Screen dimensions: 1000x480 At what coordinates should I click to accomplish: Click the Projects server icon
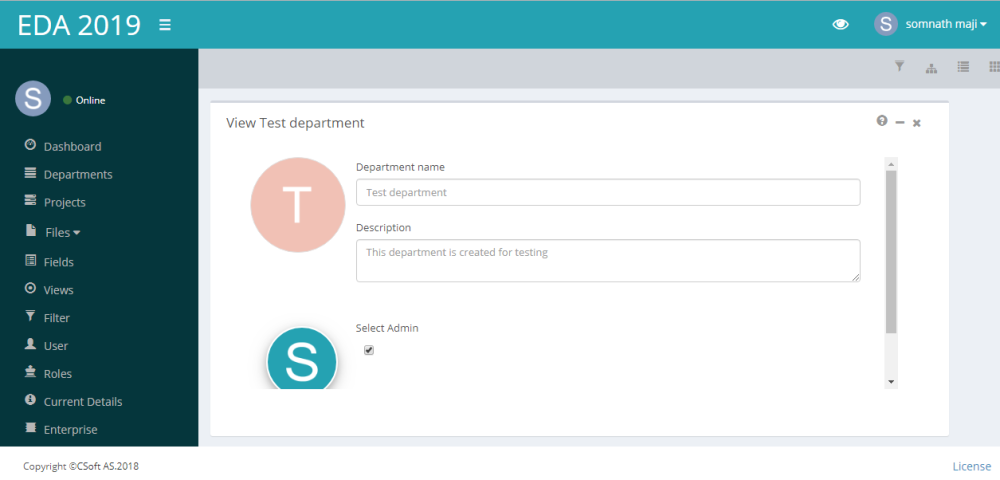point(30,201)
